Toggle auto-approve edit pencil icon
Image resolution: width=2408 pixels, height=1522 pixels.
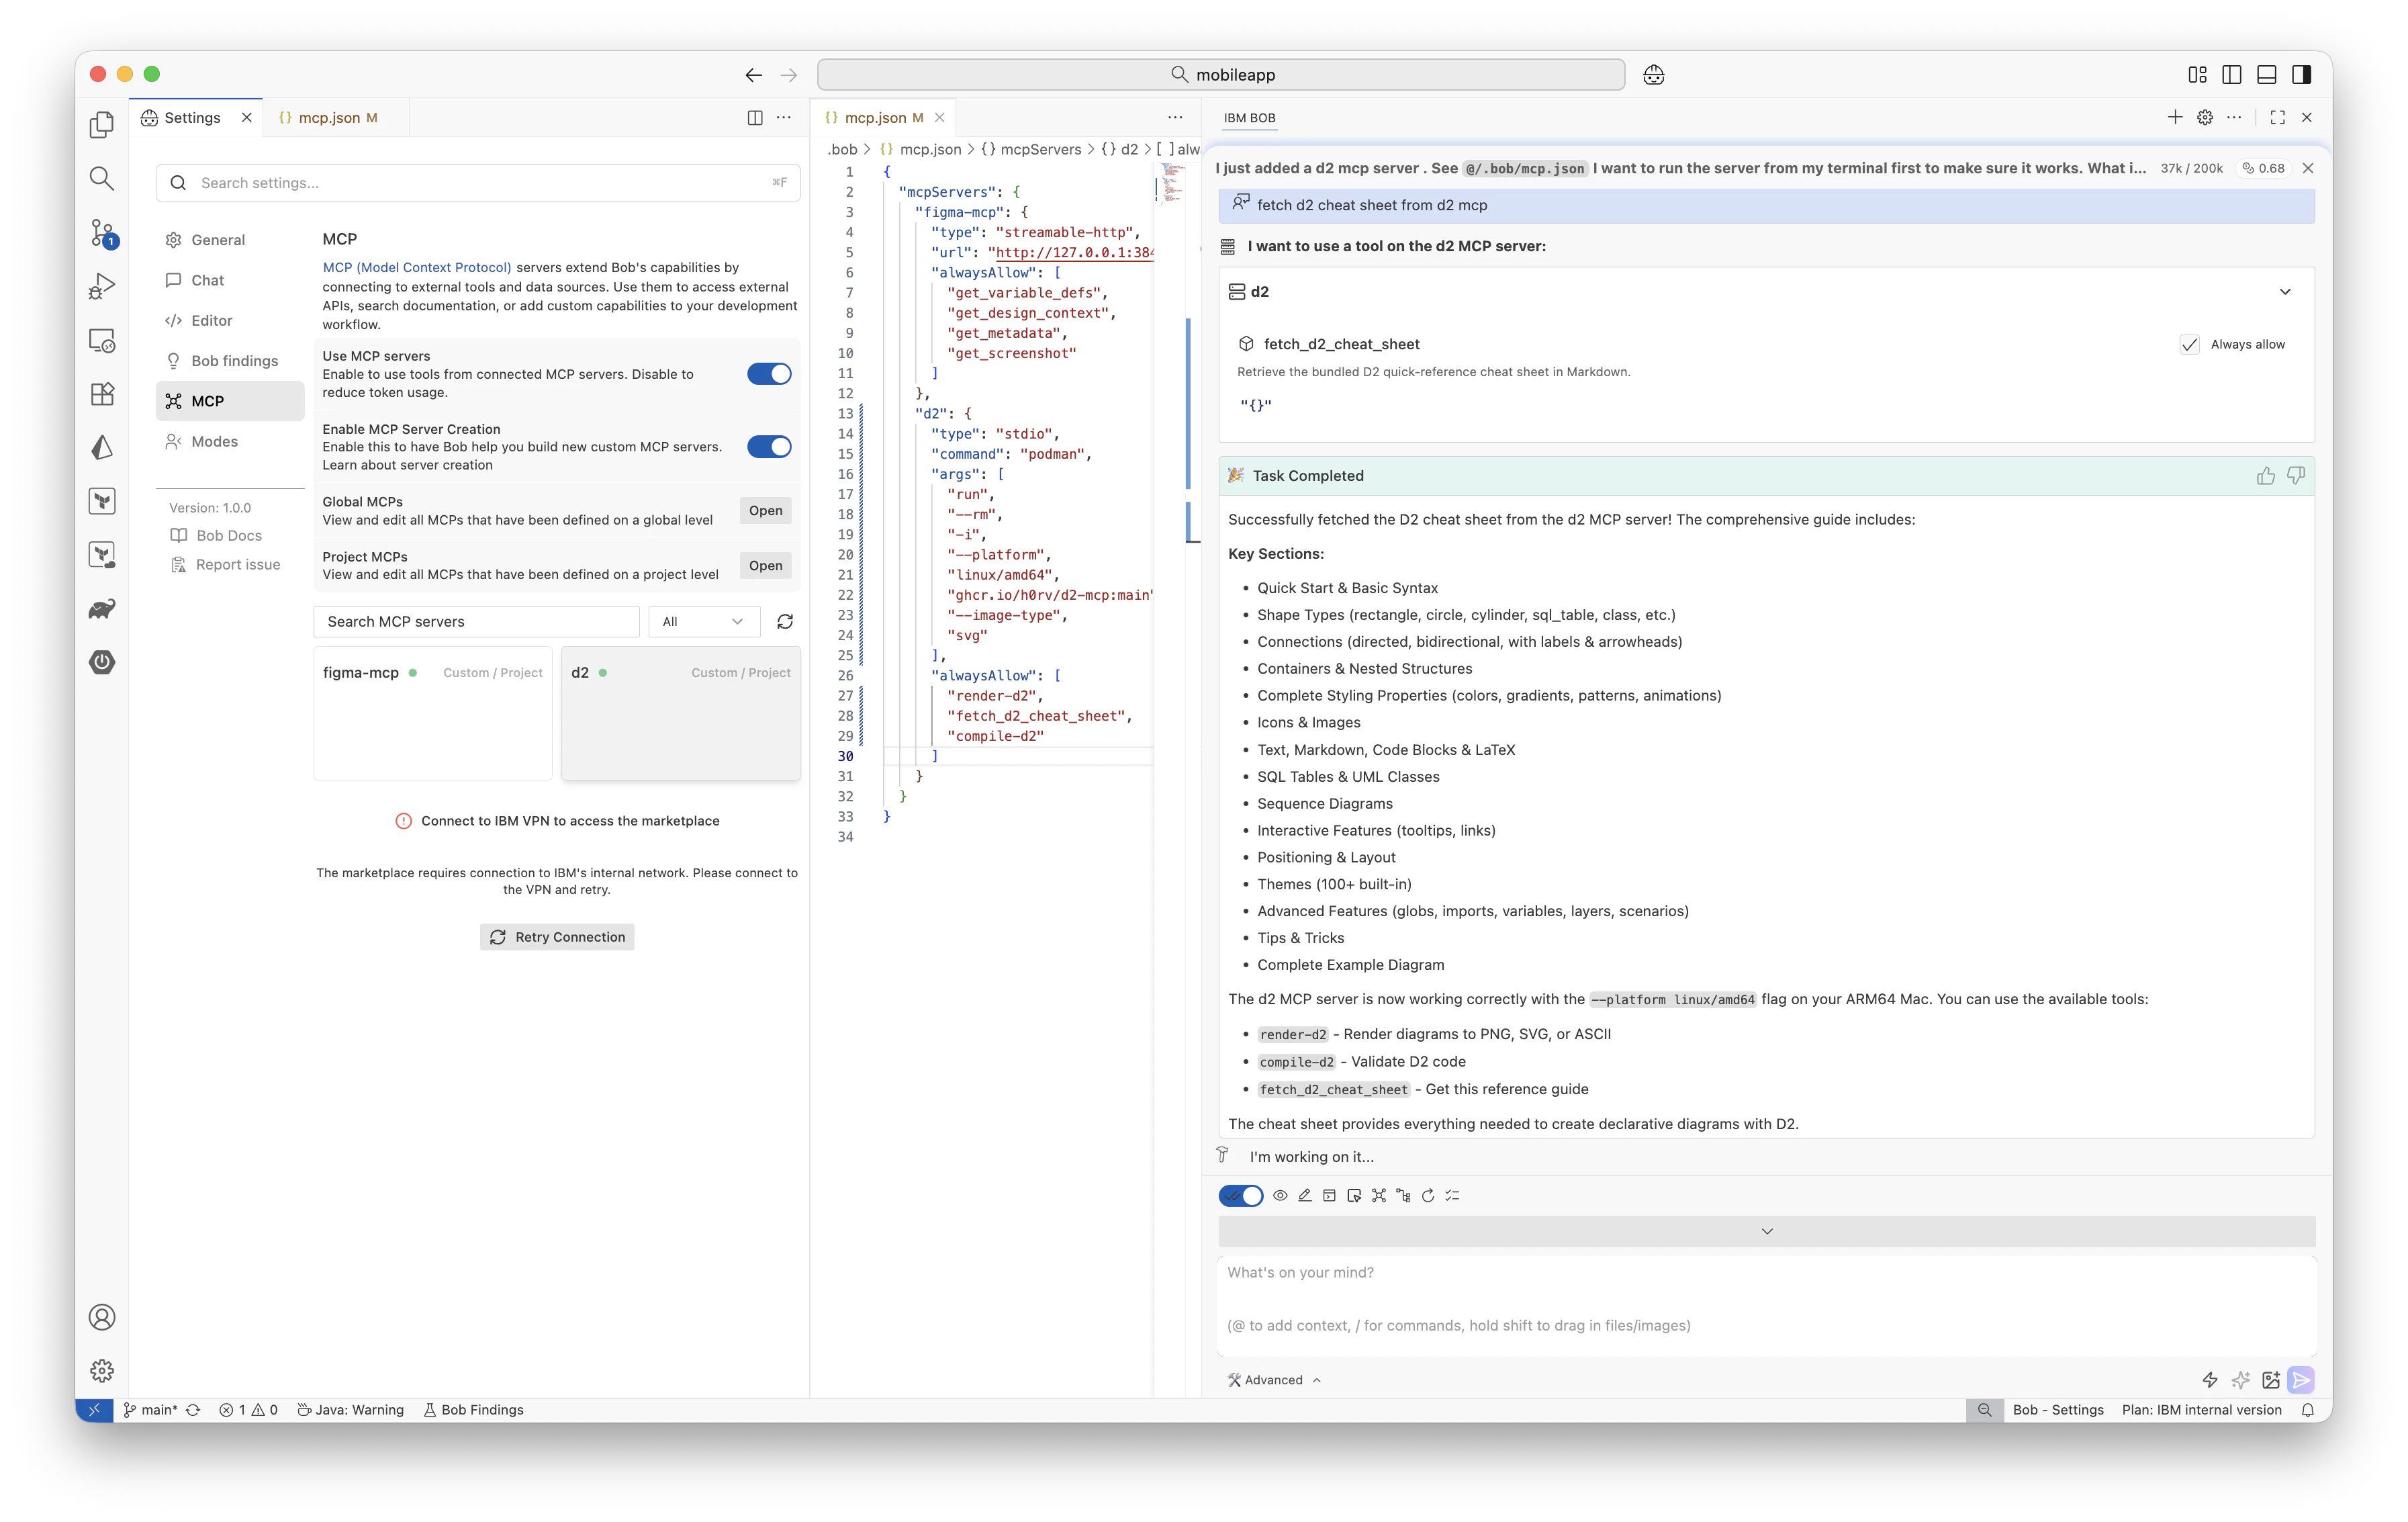click(1304, 1196)
